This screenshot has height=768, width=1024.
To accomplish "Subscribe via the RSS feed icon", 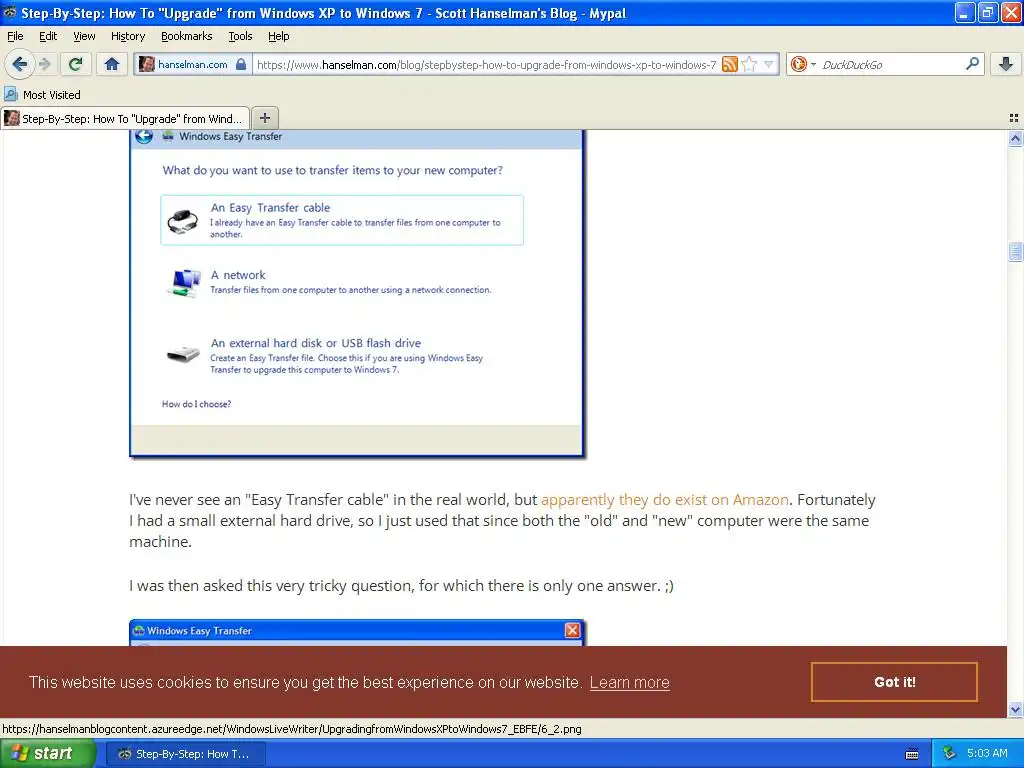I will tap(729, 64).
